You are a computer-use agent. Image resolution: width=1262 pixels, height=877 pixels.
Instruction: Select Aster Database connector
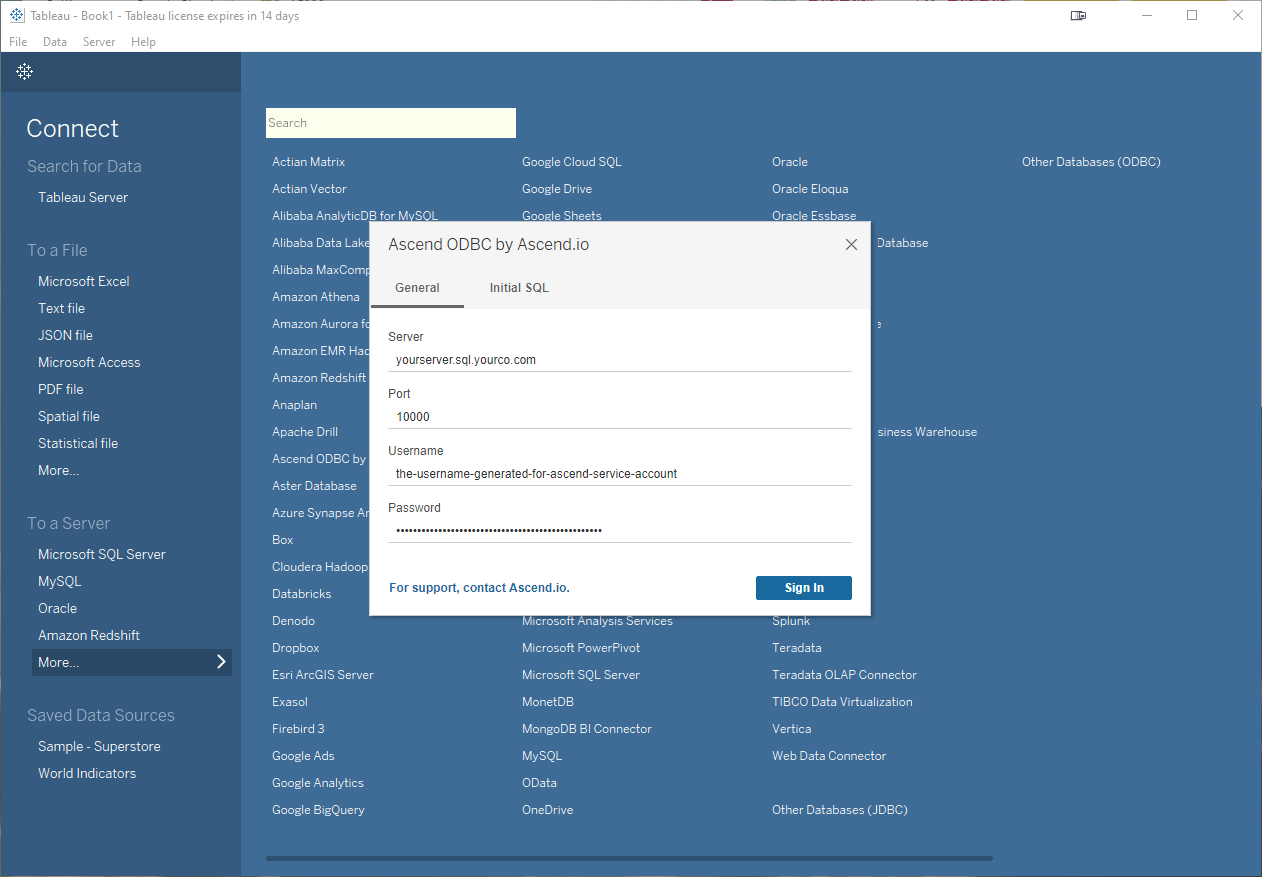point(314,486)
